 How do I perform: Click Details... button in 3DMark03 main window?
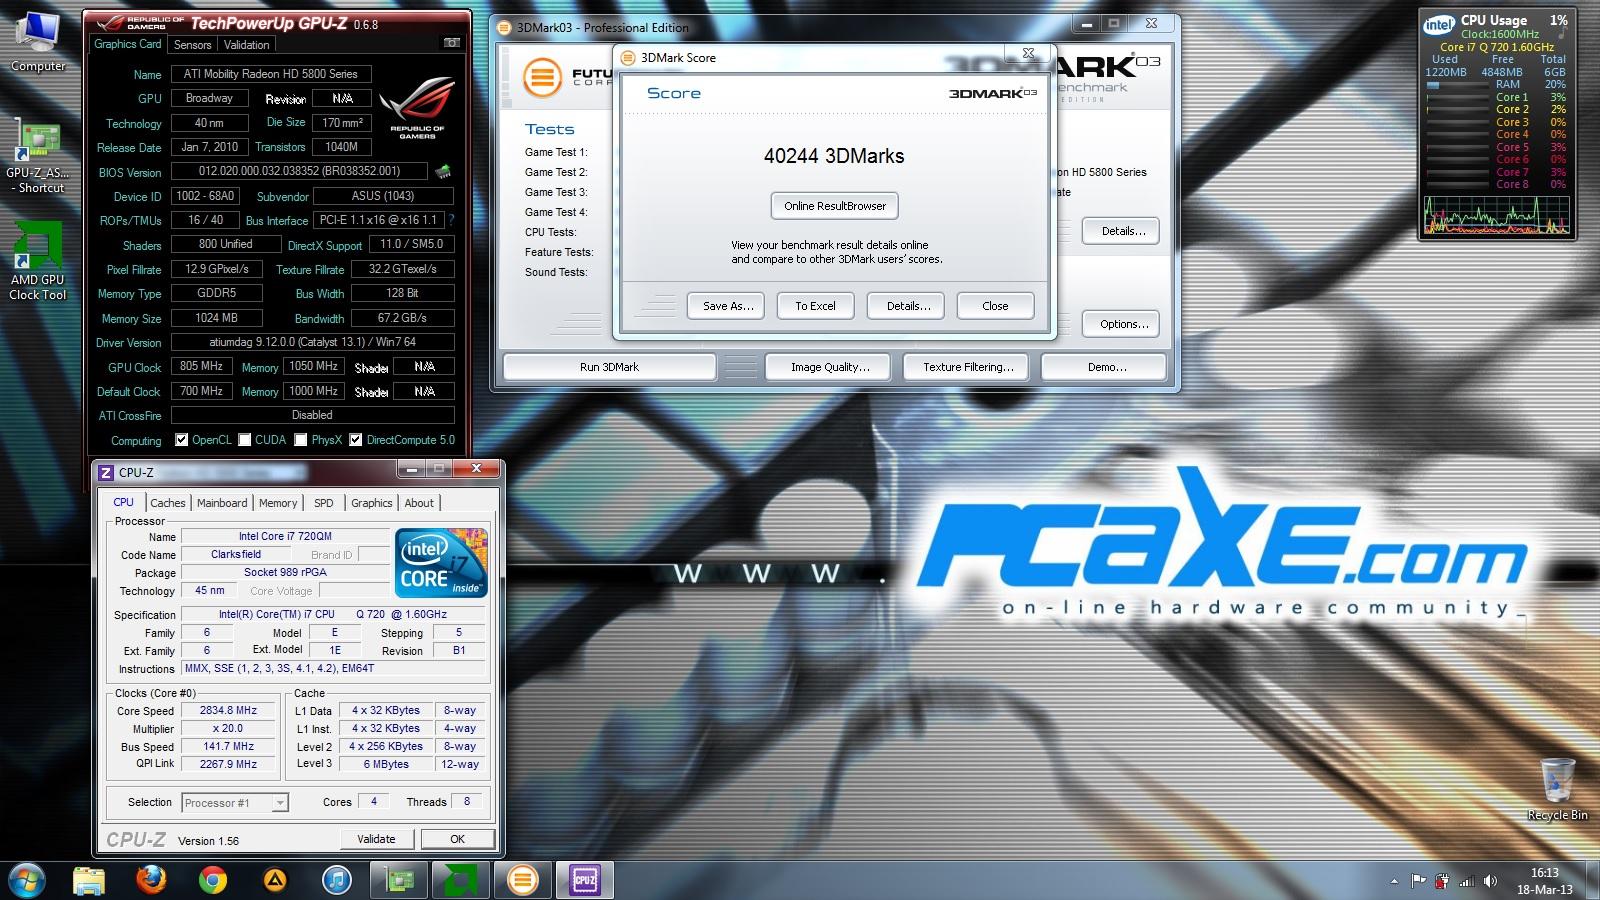(x=1122, y=231)
